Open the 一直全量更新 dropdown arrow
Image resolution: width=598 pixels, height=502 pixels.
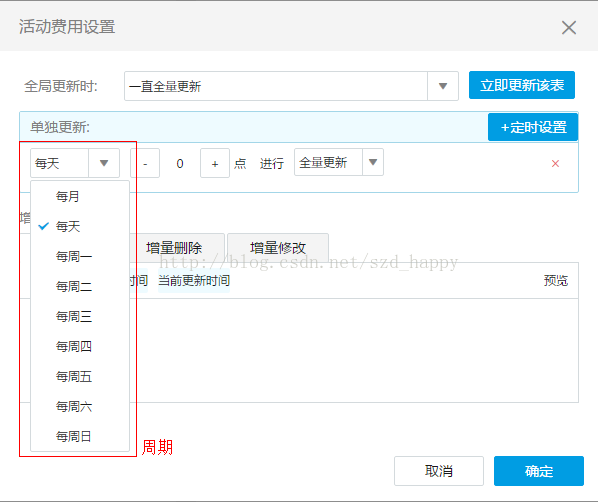(443, 86)
